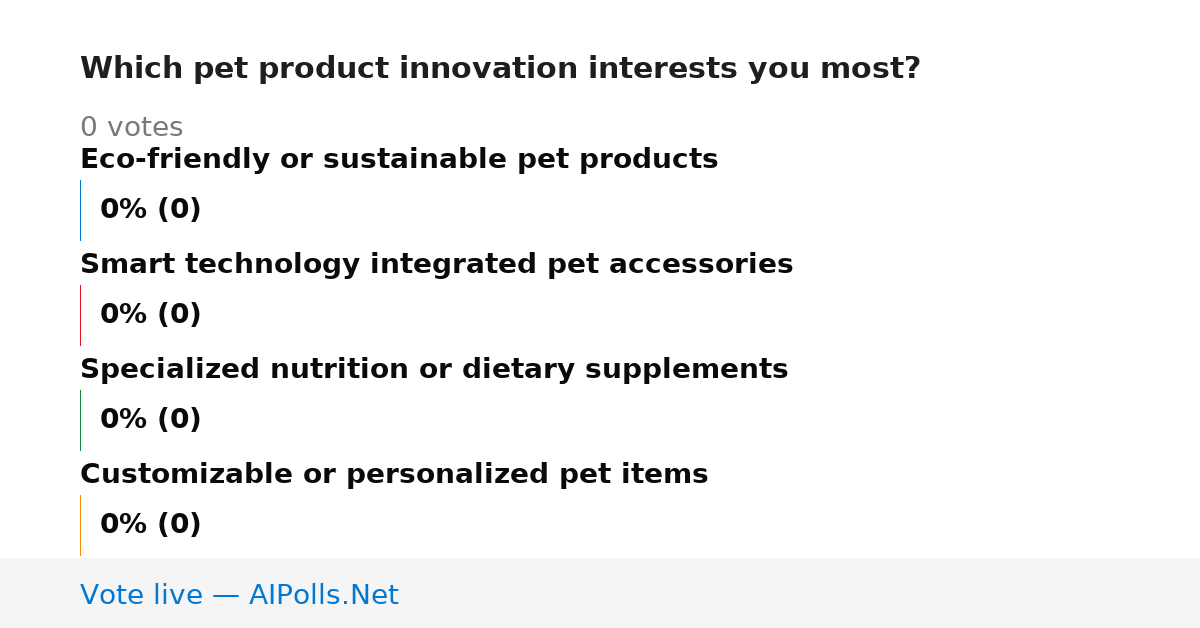Click the (0) vote count for Specialized nutrition
The image size is (1200, 628).
point(179,420)
